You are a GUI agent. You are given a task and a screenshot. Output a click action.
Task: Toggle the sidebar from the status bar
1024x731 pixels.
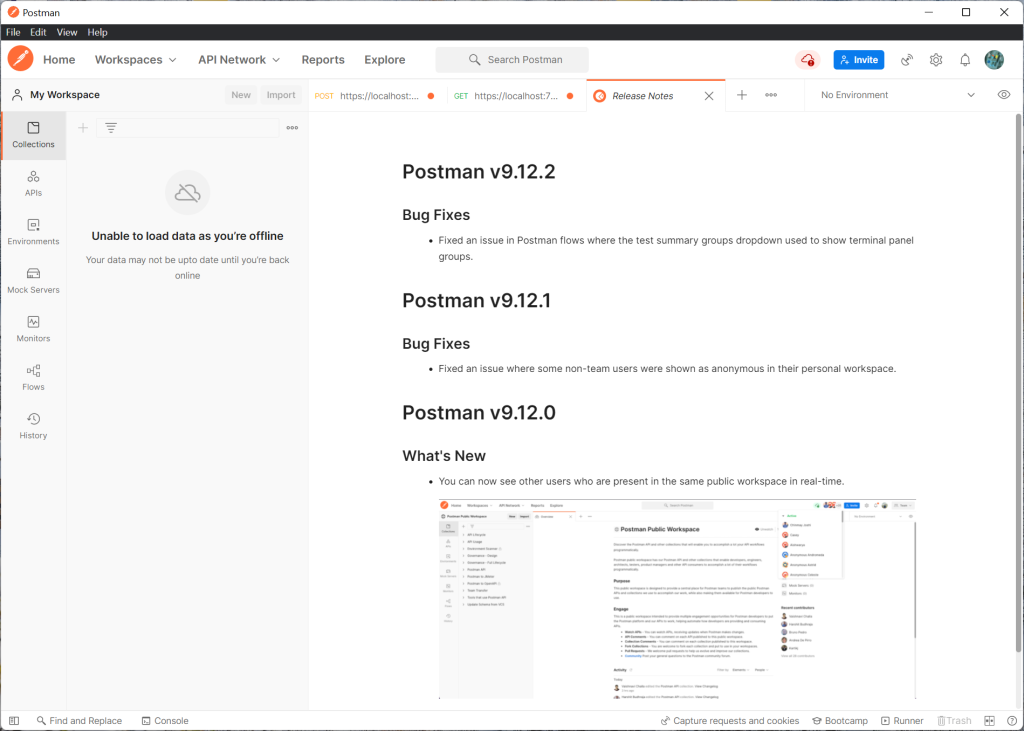click(x=13, y=720)
